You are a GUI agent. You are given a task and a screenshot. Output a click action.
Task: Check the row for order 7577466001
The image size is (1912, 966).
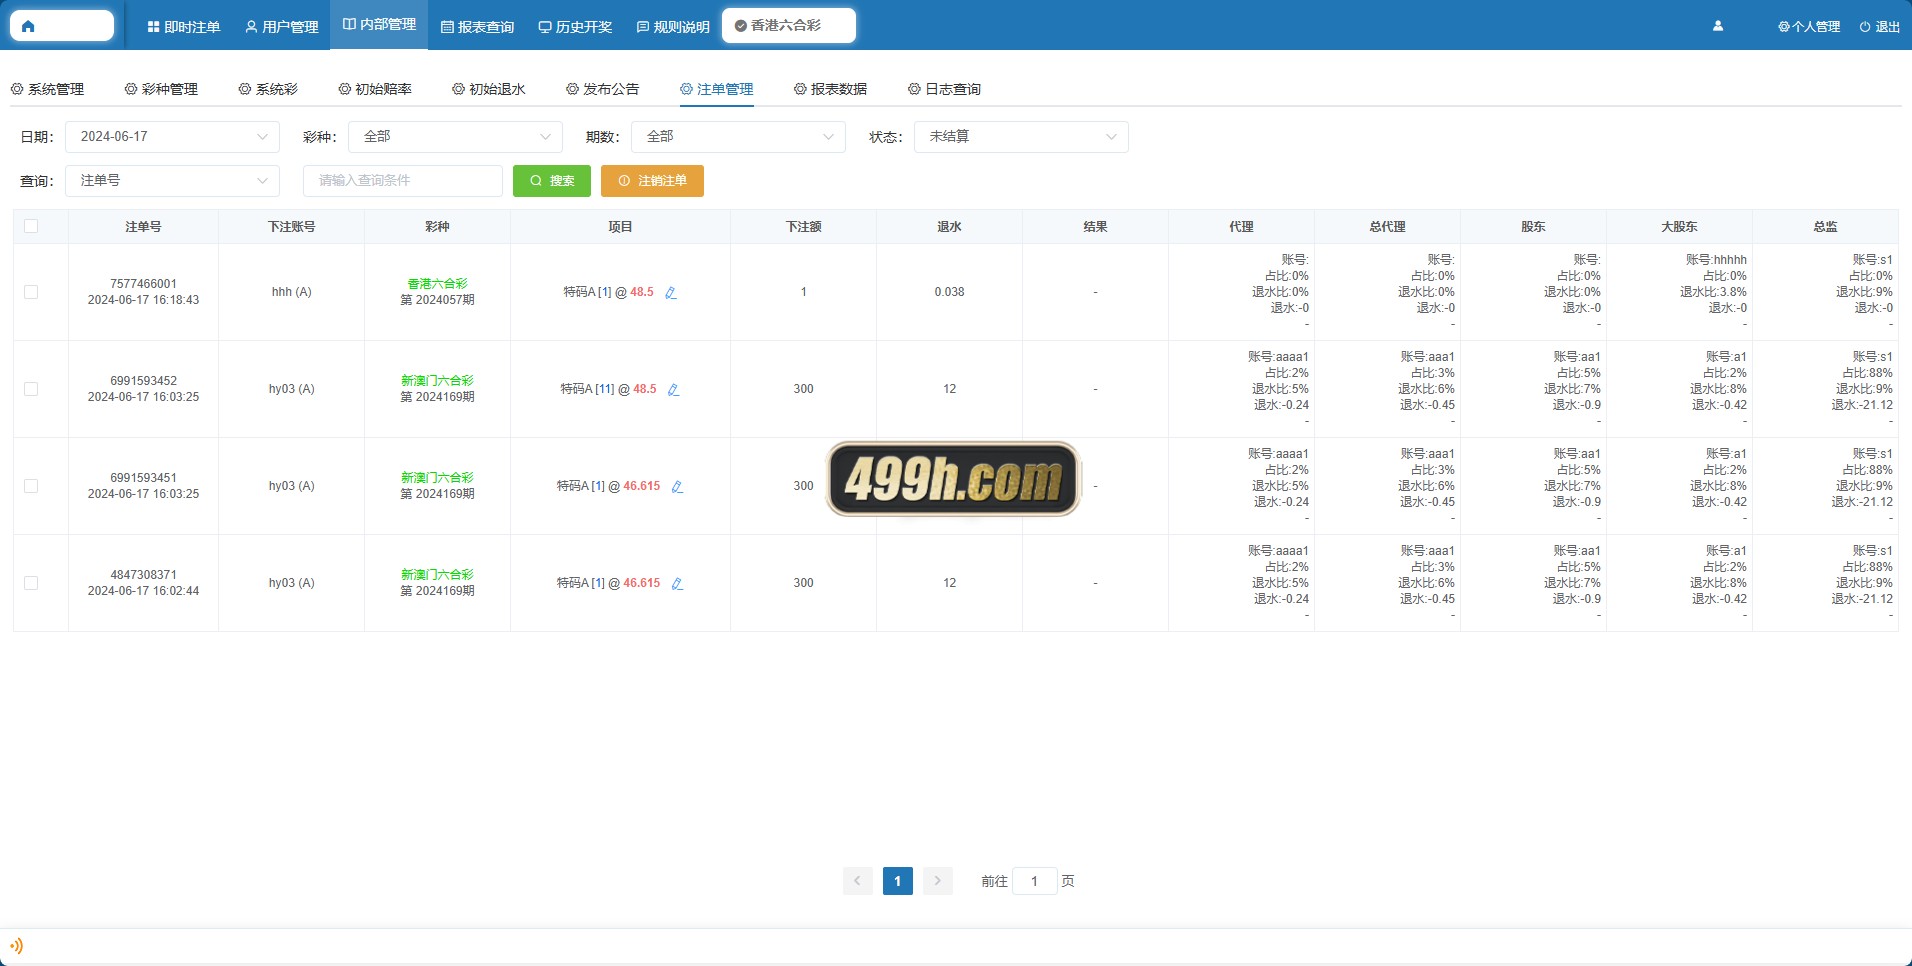tap(31, 292)
